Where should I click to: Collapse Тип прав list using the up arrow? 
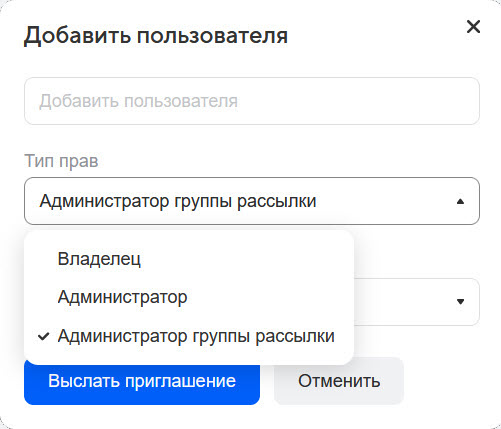pyautogui.click(x=460, y=201)
